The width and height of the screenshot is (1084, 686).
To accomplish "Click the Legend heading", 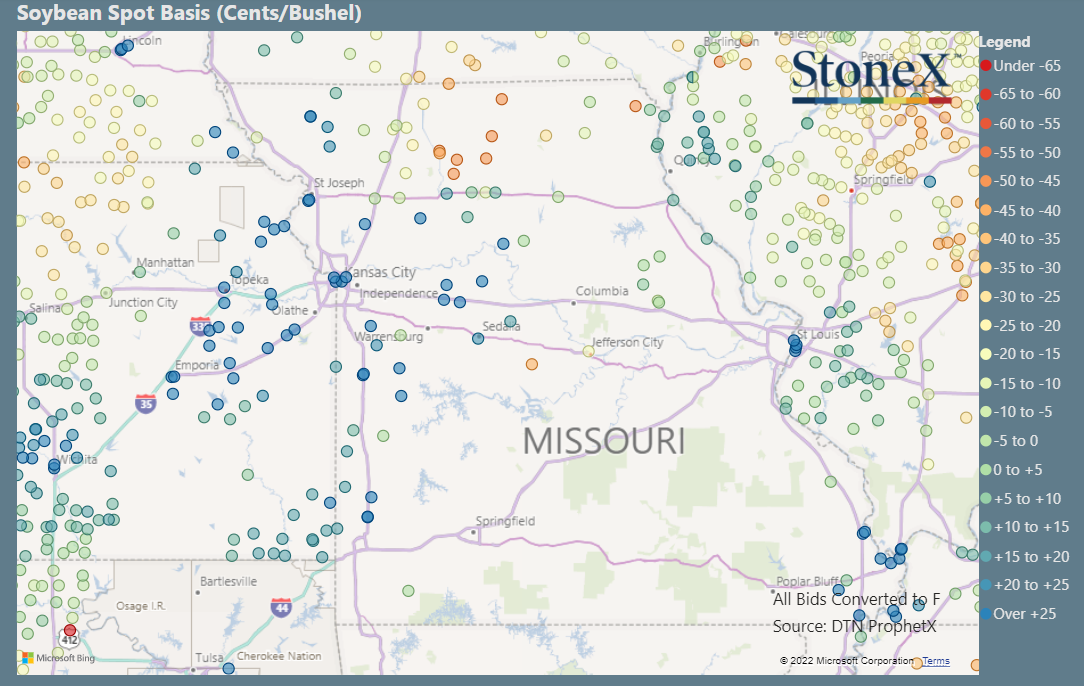I will [1004, 42].
